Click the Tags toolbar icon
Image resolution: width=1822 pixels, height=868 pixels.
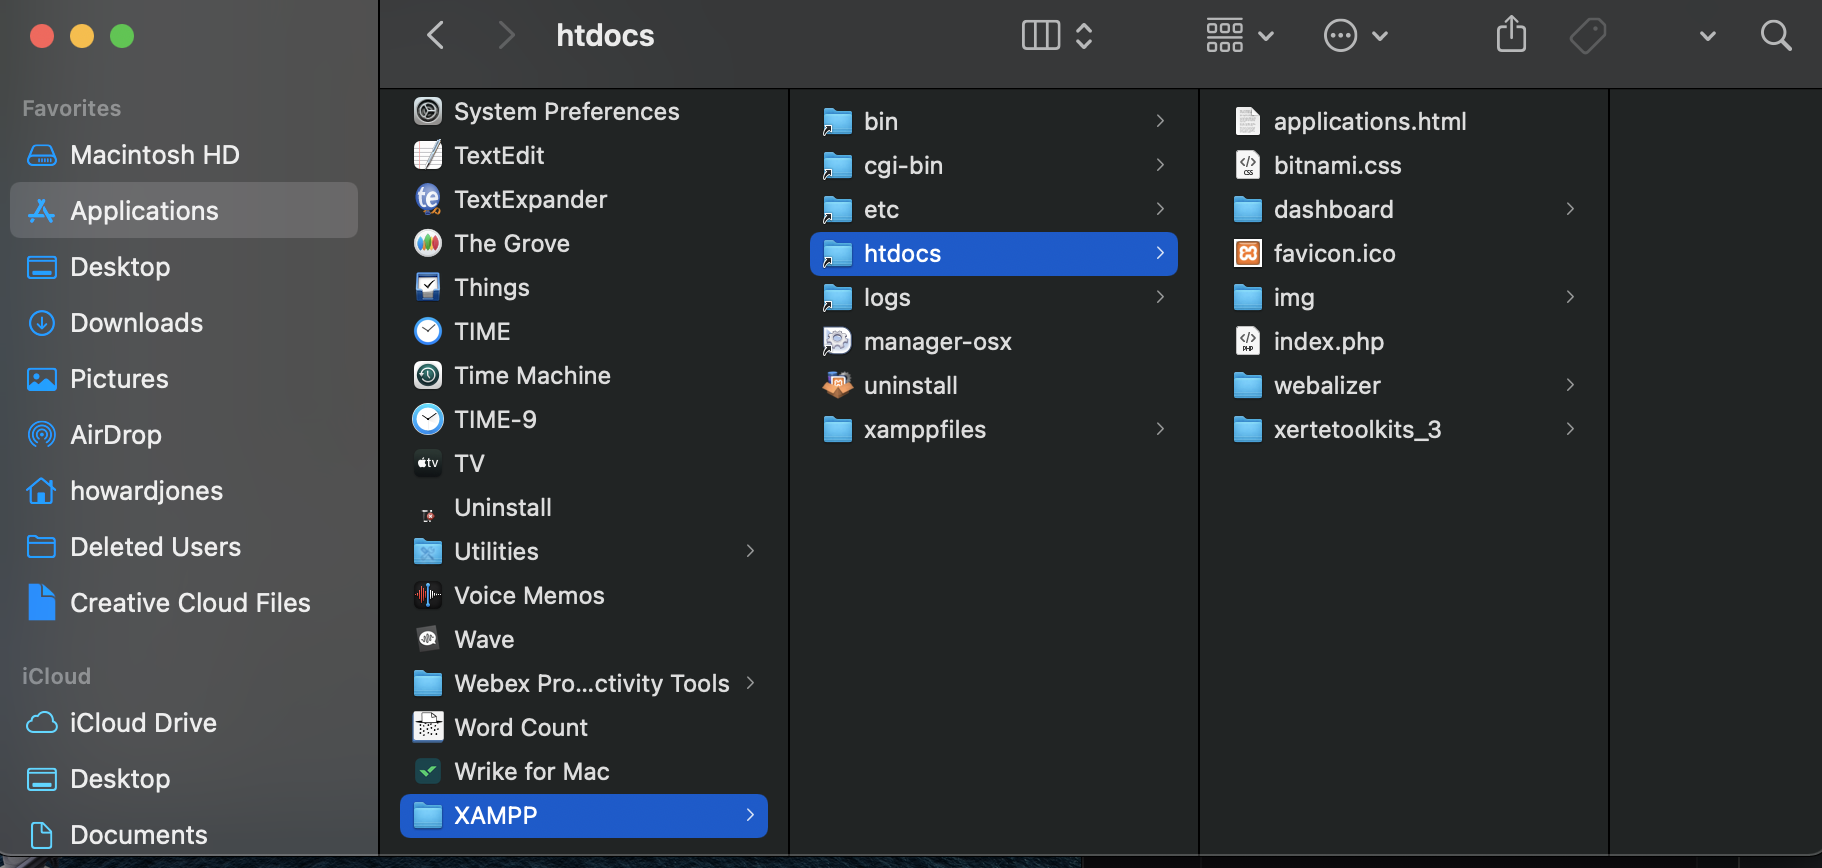[1588, 36]
